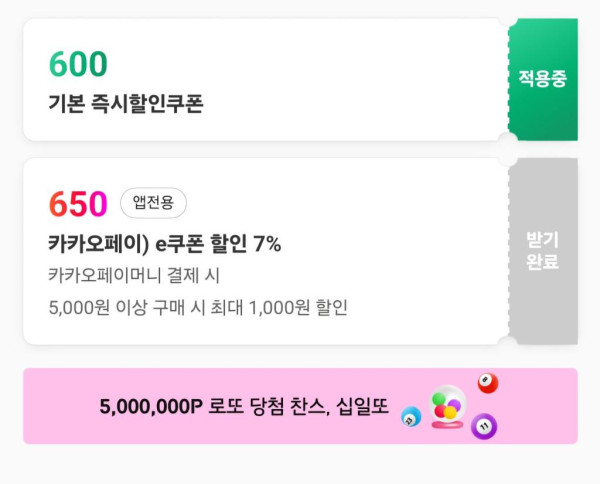
Task: Click the pink base of the lottery machine
Action: pos(447,427)
